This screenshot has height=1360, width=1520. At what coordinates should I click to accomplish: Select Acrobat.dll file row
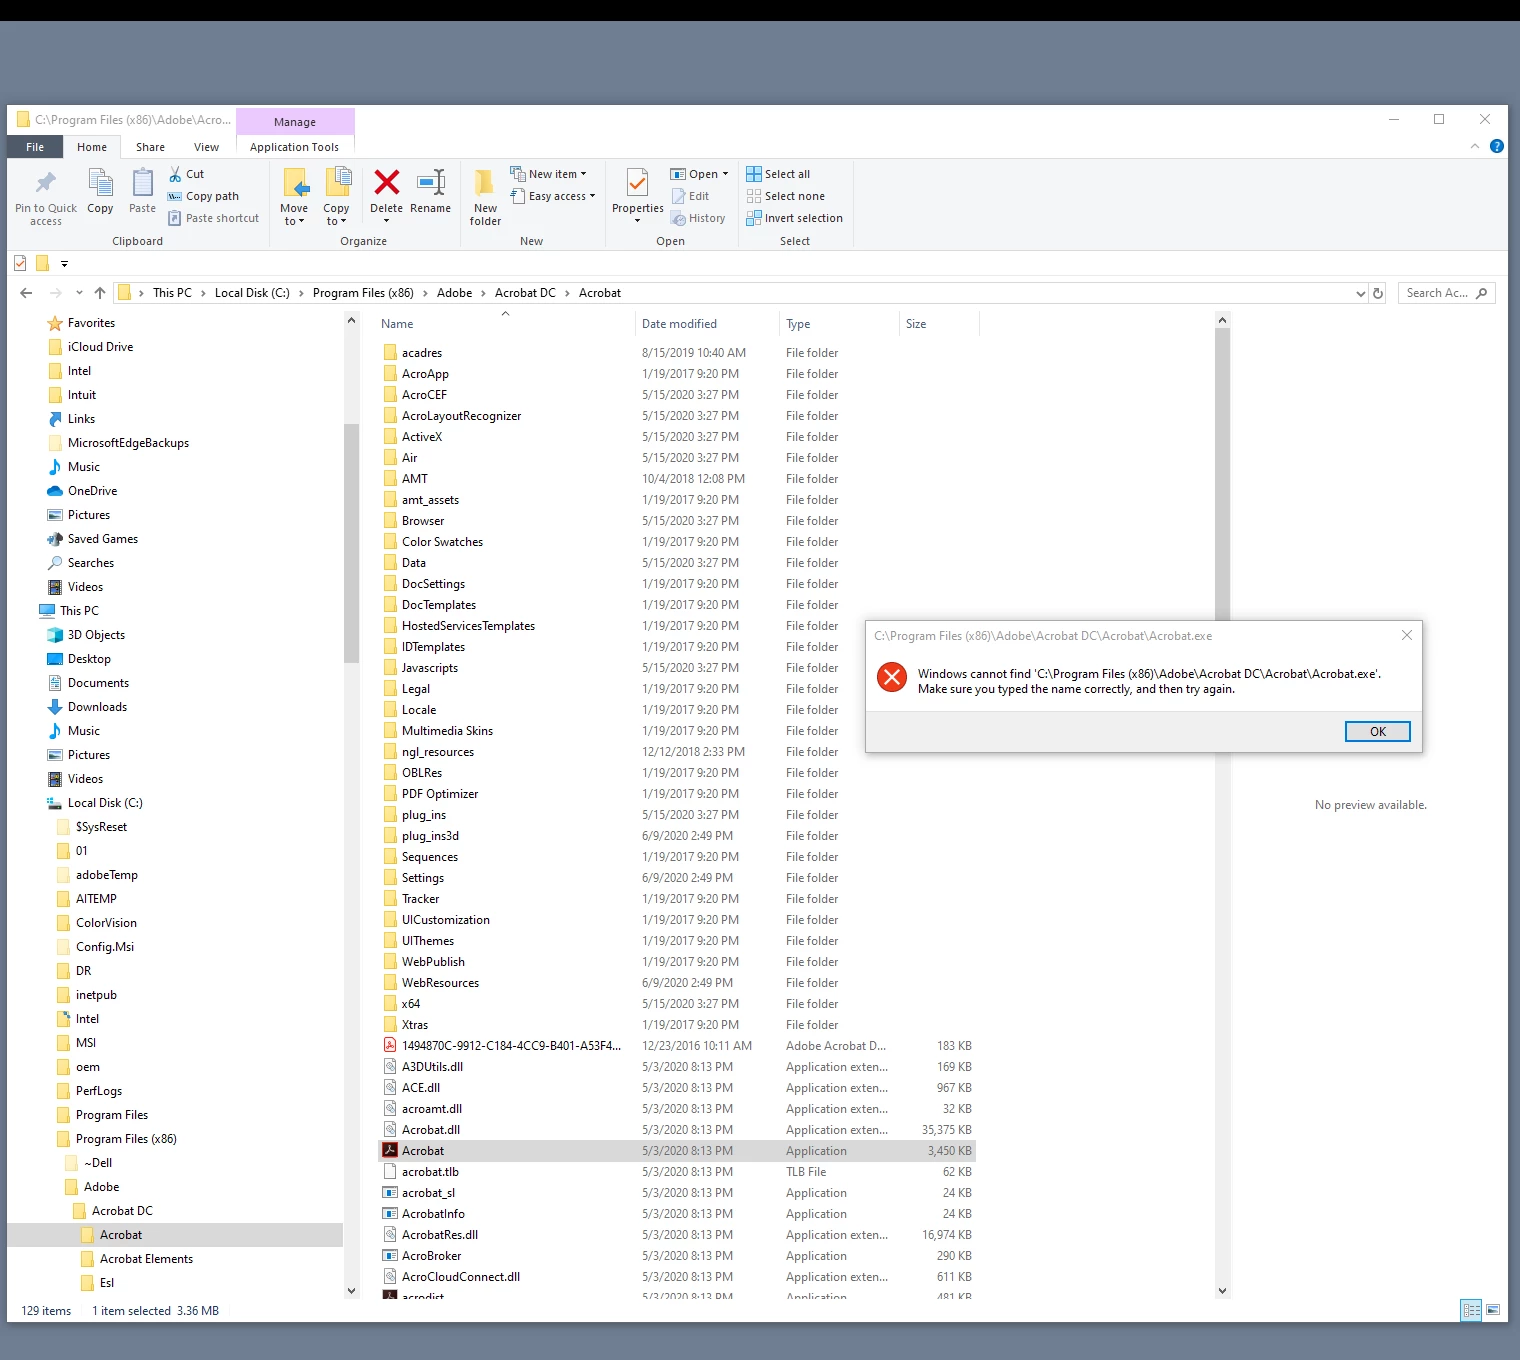click(x=677, y=1130)
